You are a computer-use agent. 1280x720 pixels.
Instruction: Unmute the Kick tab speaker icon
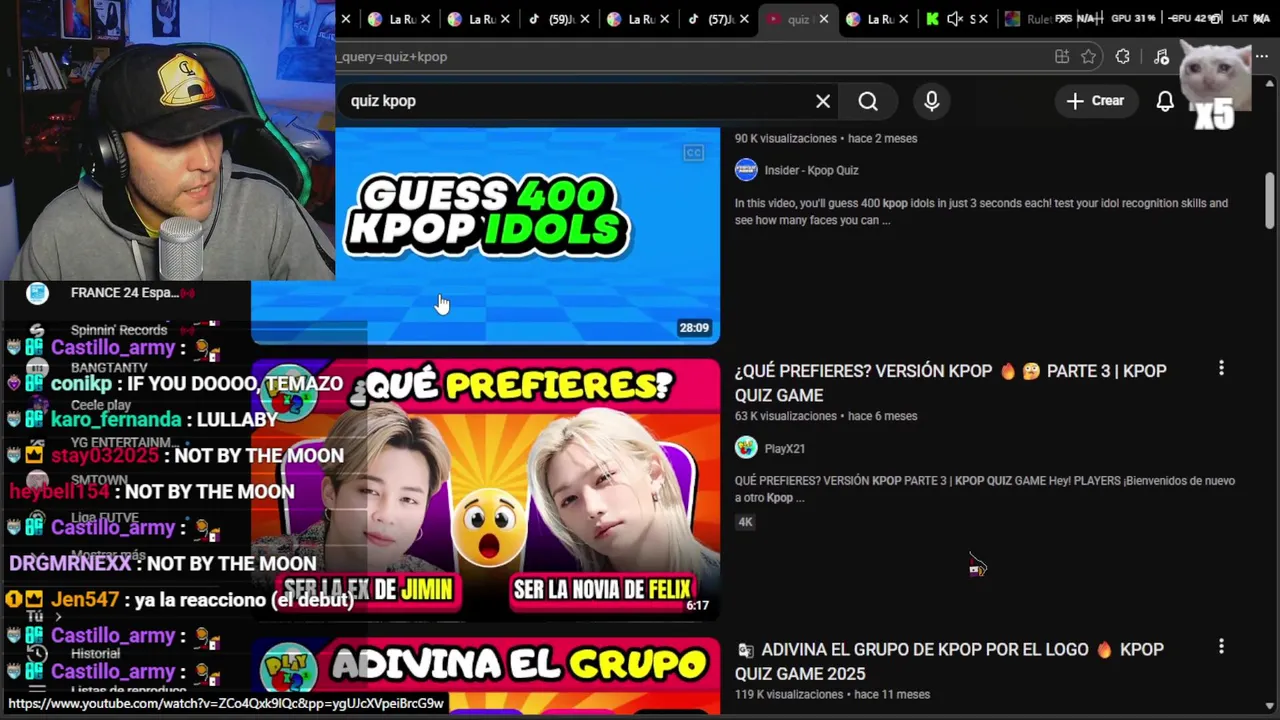point(954,19)
